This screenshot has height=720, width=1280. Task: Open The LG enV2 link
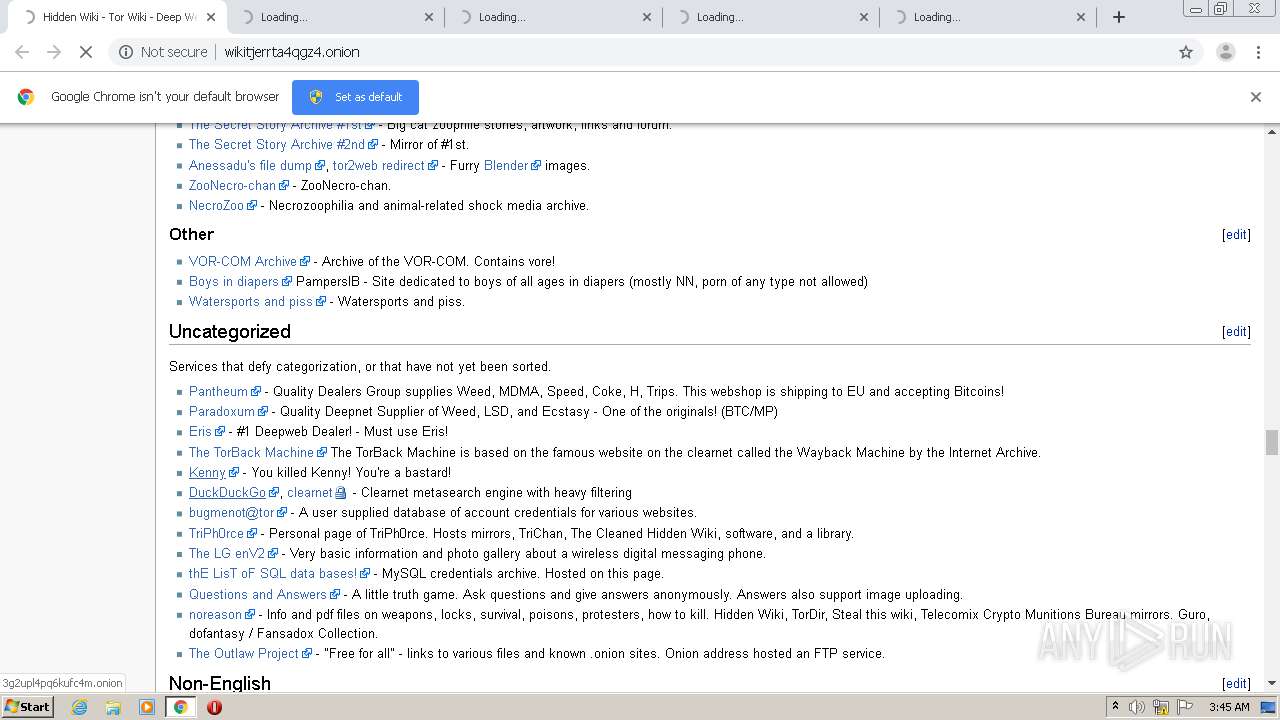227,554
